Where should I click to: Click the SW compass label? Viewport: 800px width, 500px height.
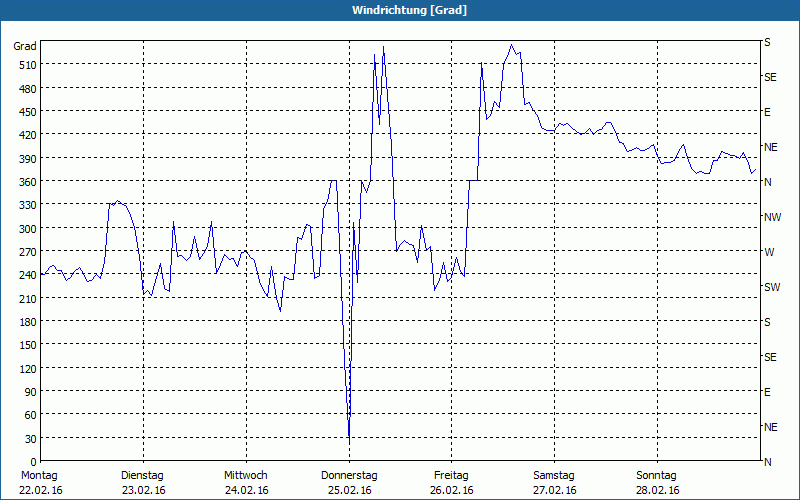pyautogui.click(x=772, y=287)
